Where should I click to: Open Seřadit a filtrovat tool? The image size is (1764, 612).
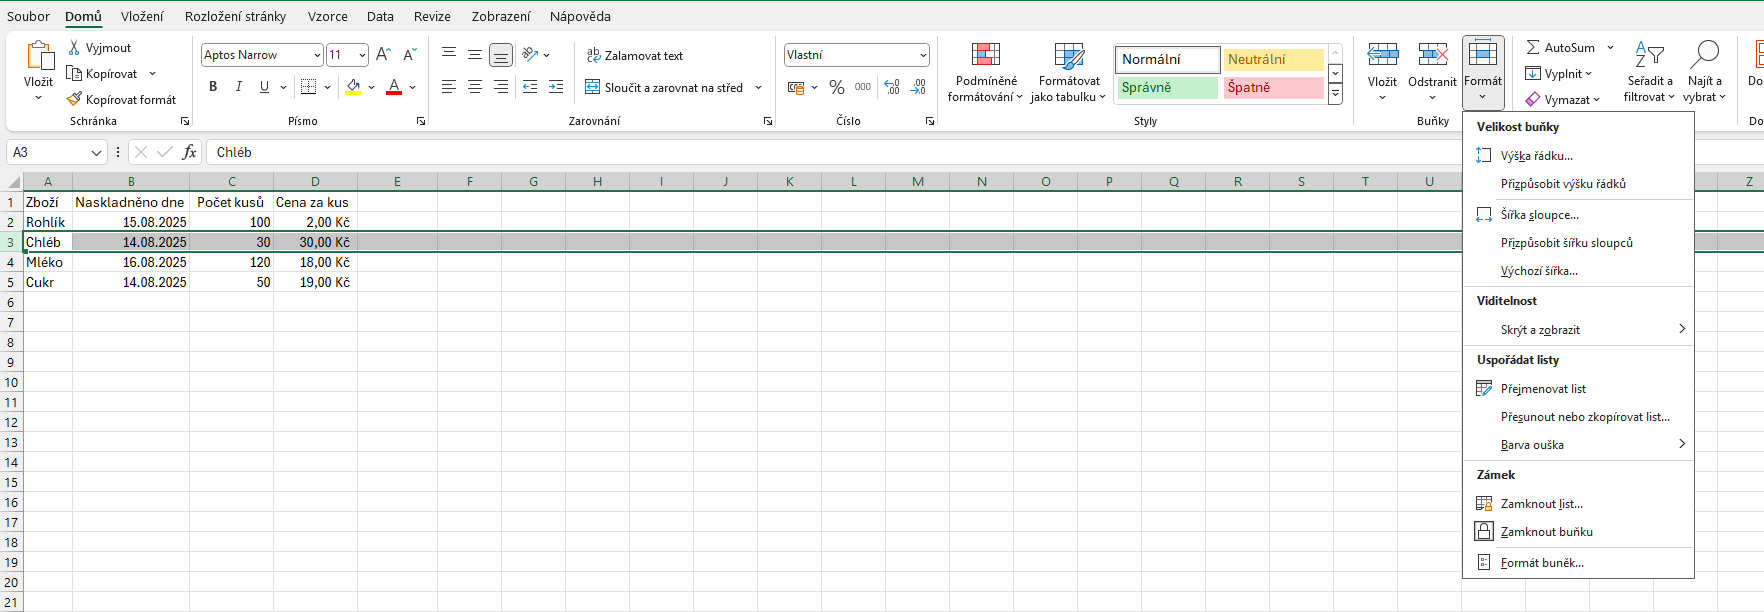pos(1649,72)
